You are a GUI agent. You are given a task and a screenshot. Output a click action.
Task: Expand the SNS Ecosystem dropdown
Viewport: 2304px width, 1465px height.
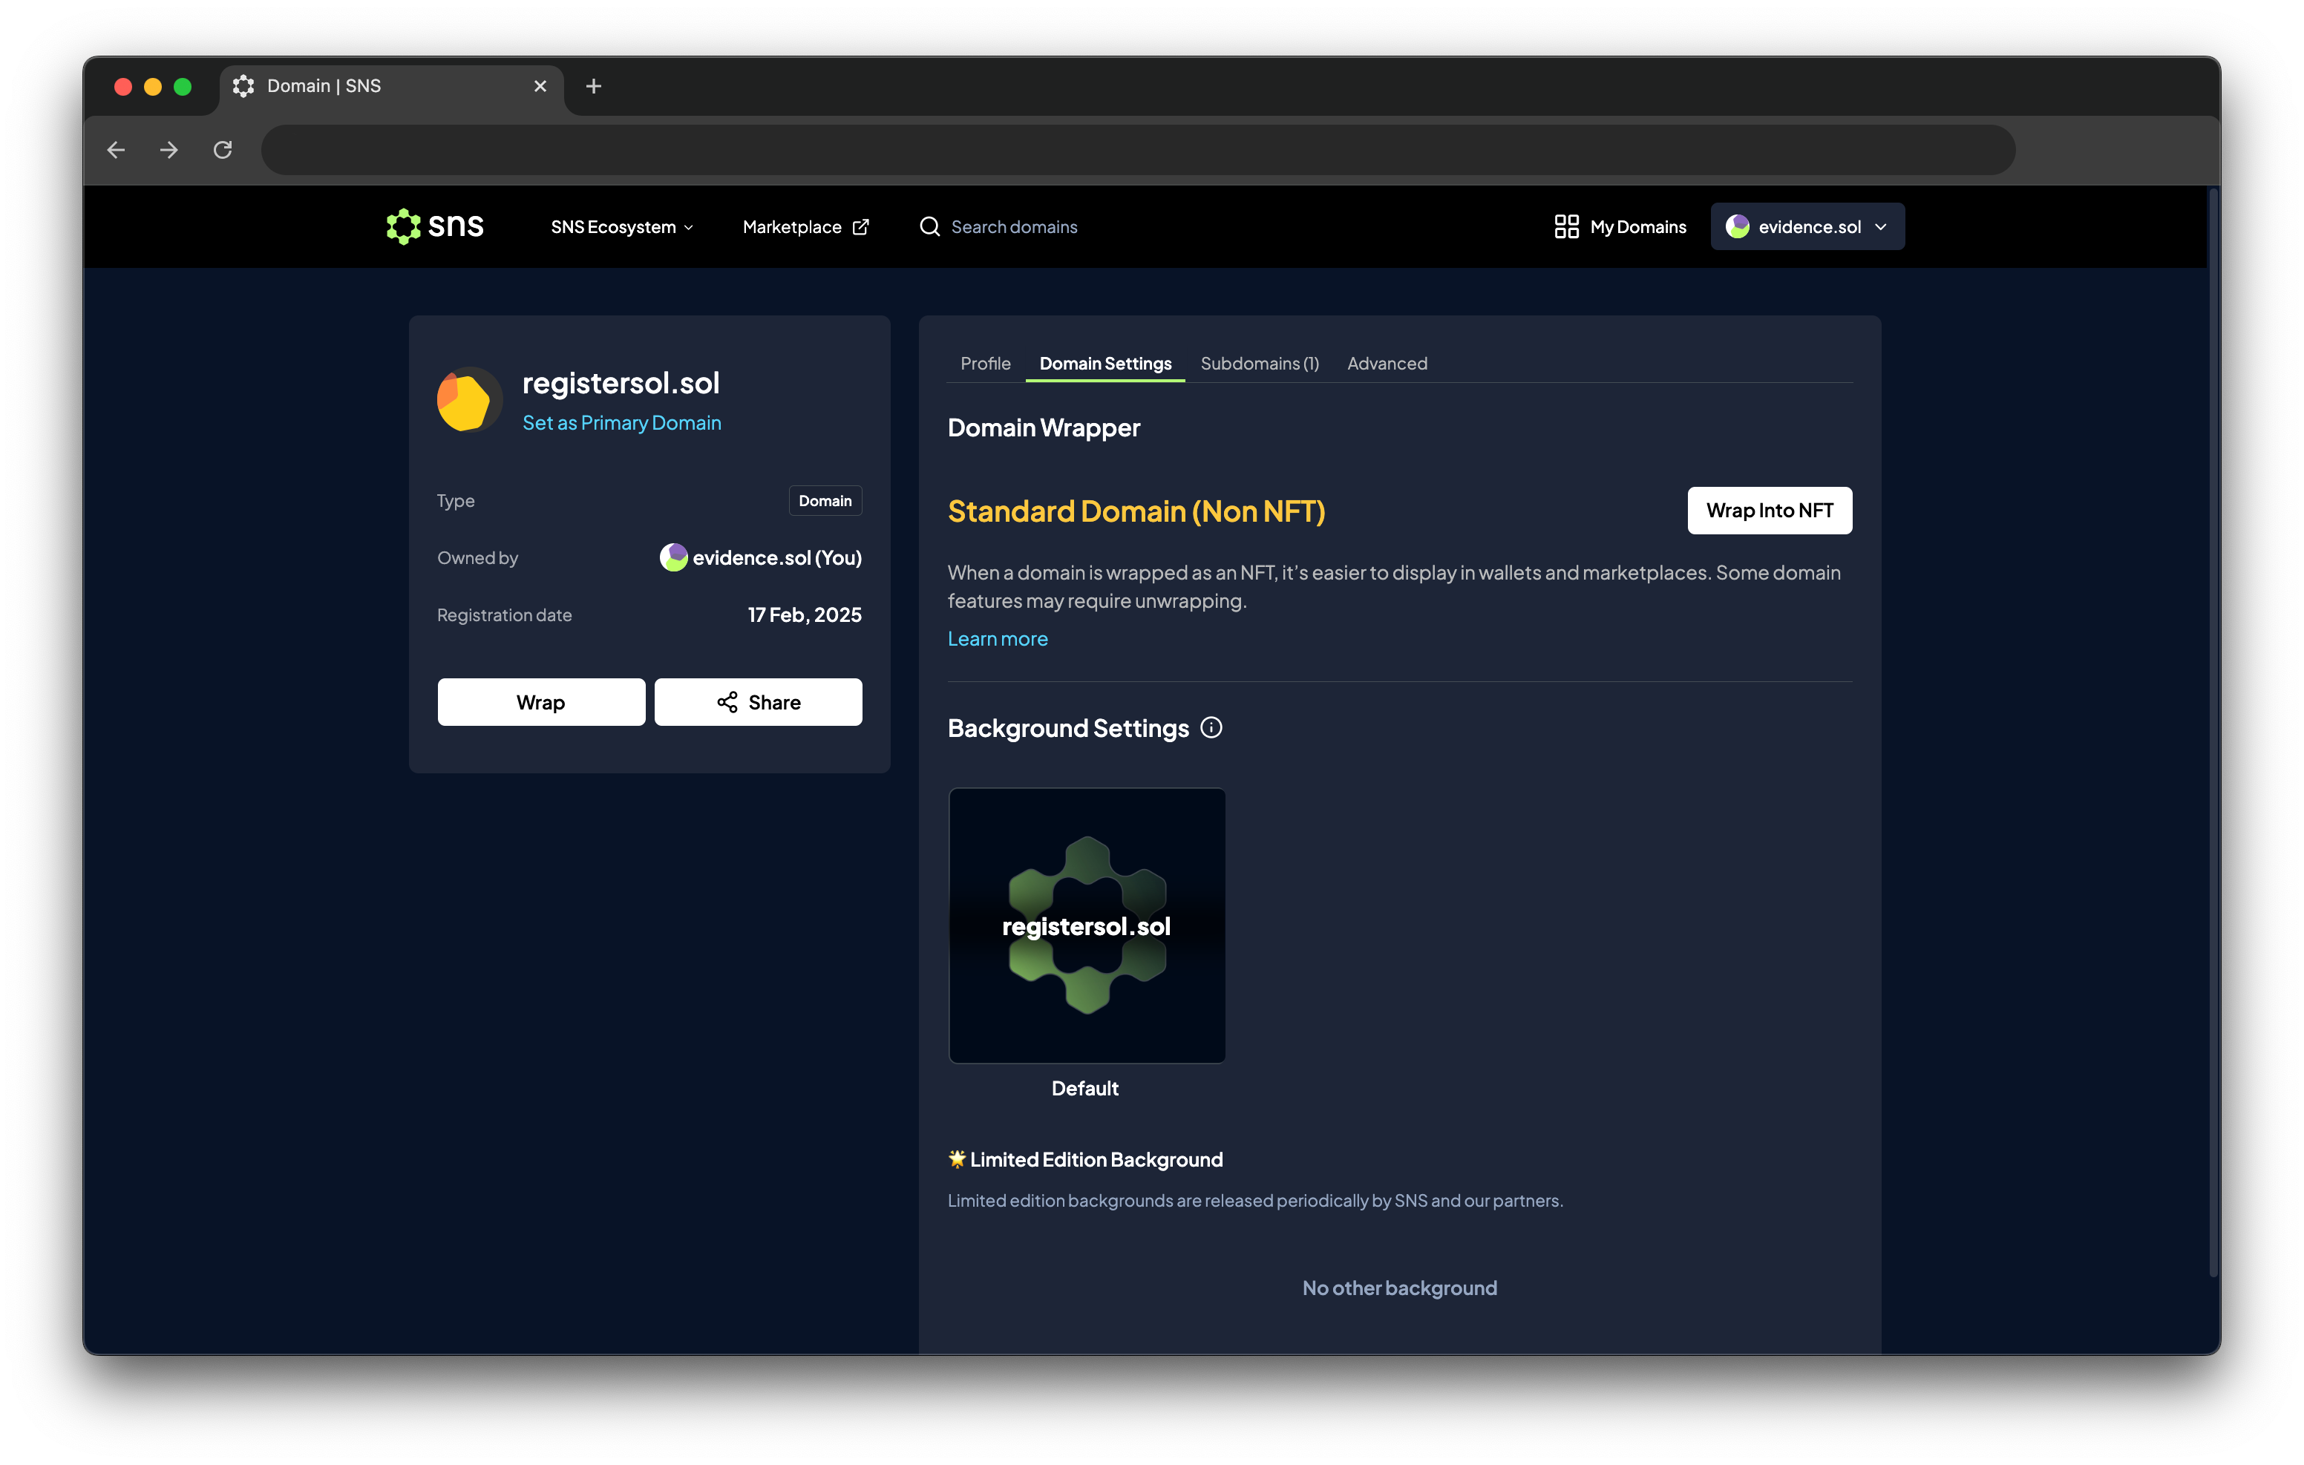pyautogui.click(x=621, y=227)
